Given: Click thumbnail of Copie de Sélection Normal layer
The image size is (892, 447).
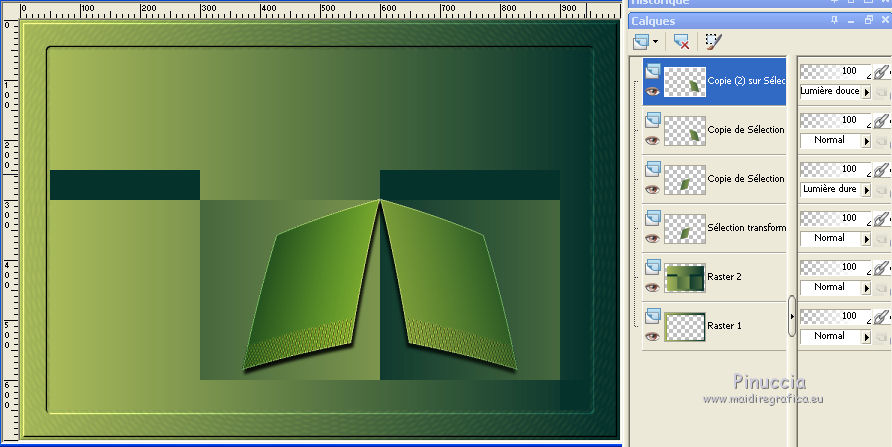Looking at the screenshot, I should (685, 131).
